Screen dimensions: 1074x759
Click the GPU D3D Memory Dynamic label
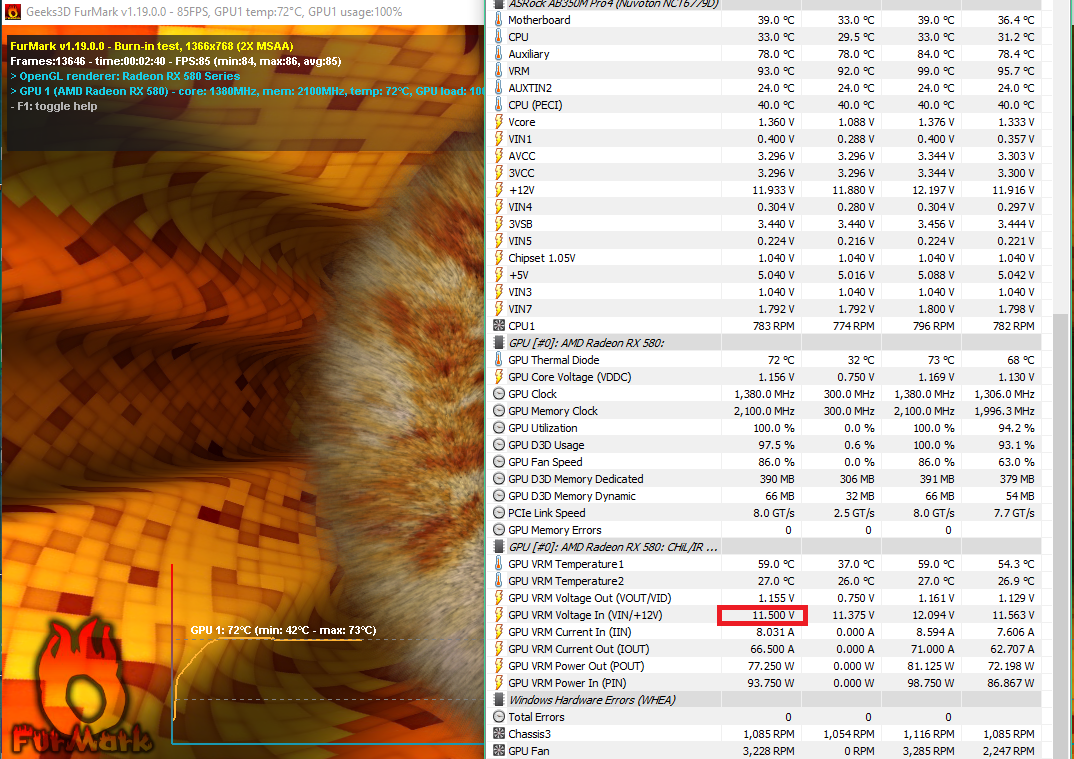pyautogui.click(x=572, y=496)
